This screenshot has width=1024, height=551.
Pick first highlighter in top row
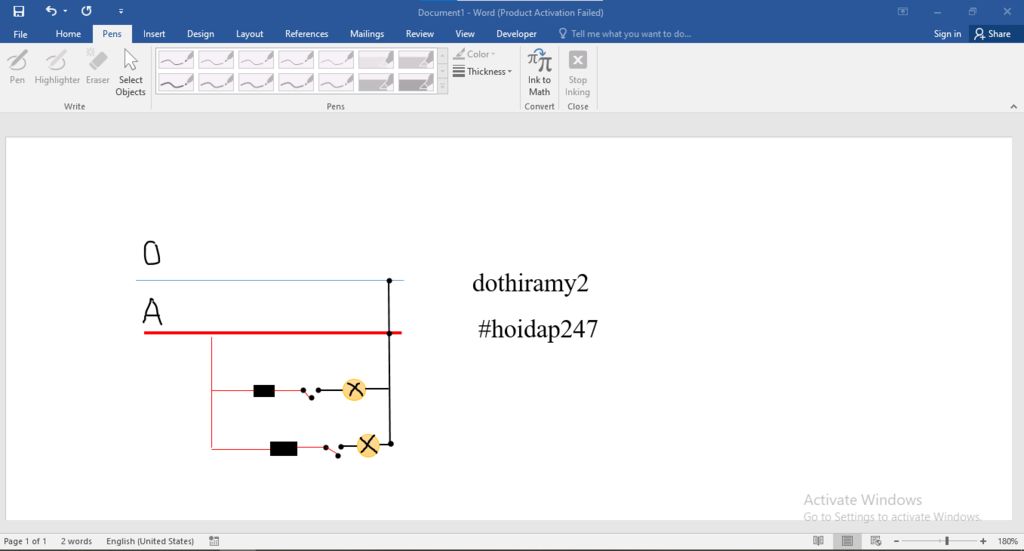click(376, 60)
